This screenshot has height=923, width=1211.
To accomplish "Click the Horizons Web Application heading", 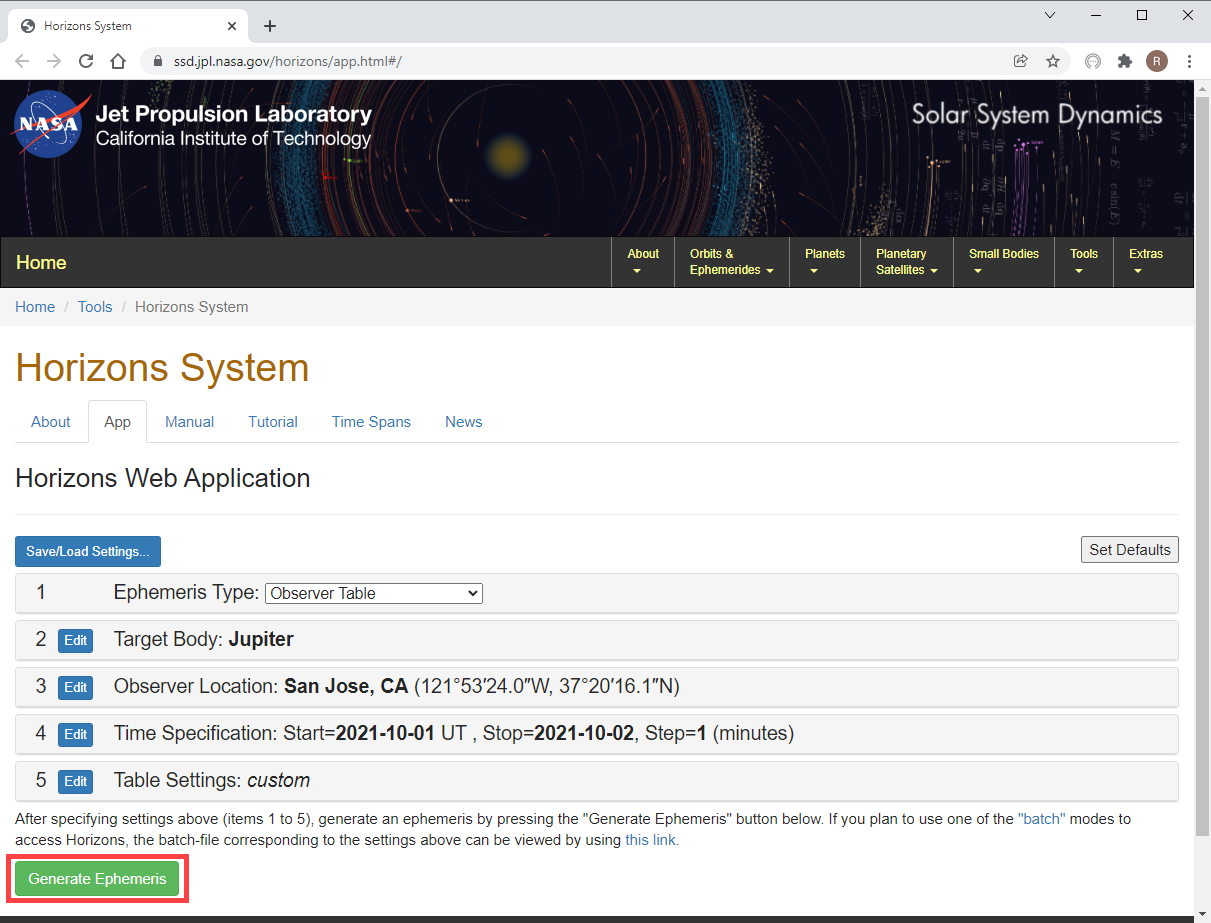I will pyautogui.click(x=163, y=478).
